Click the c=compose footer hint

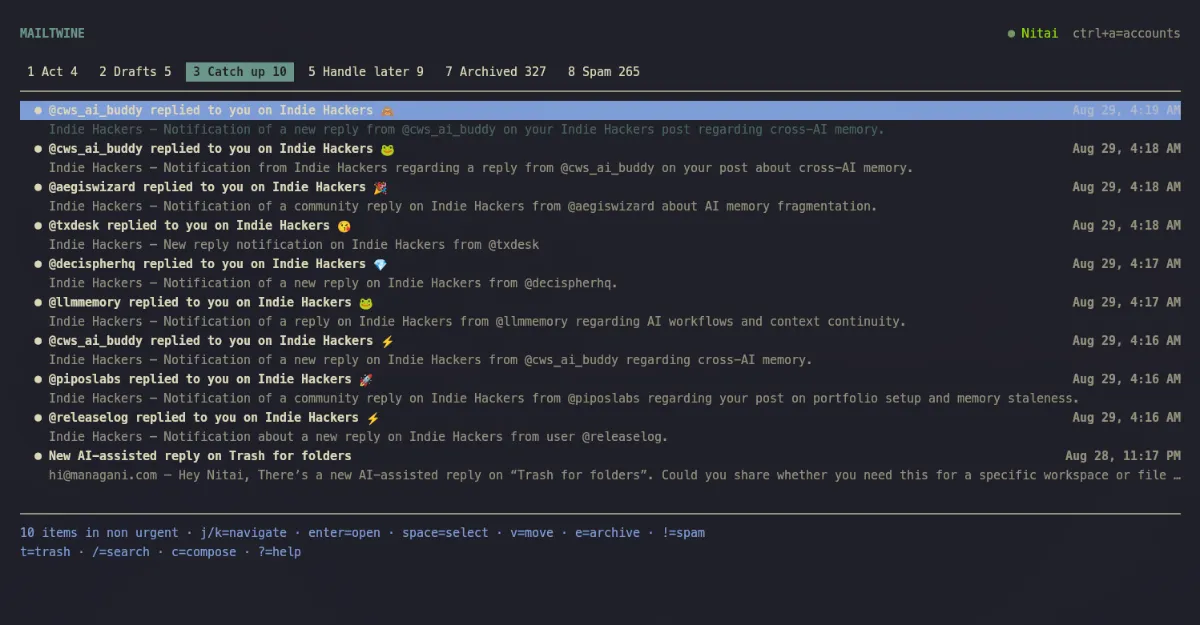tap(204, 552)
